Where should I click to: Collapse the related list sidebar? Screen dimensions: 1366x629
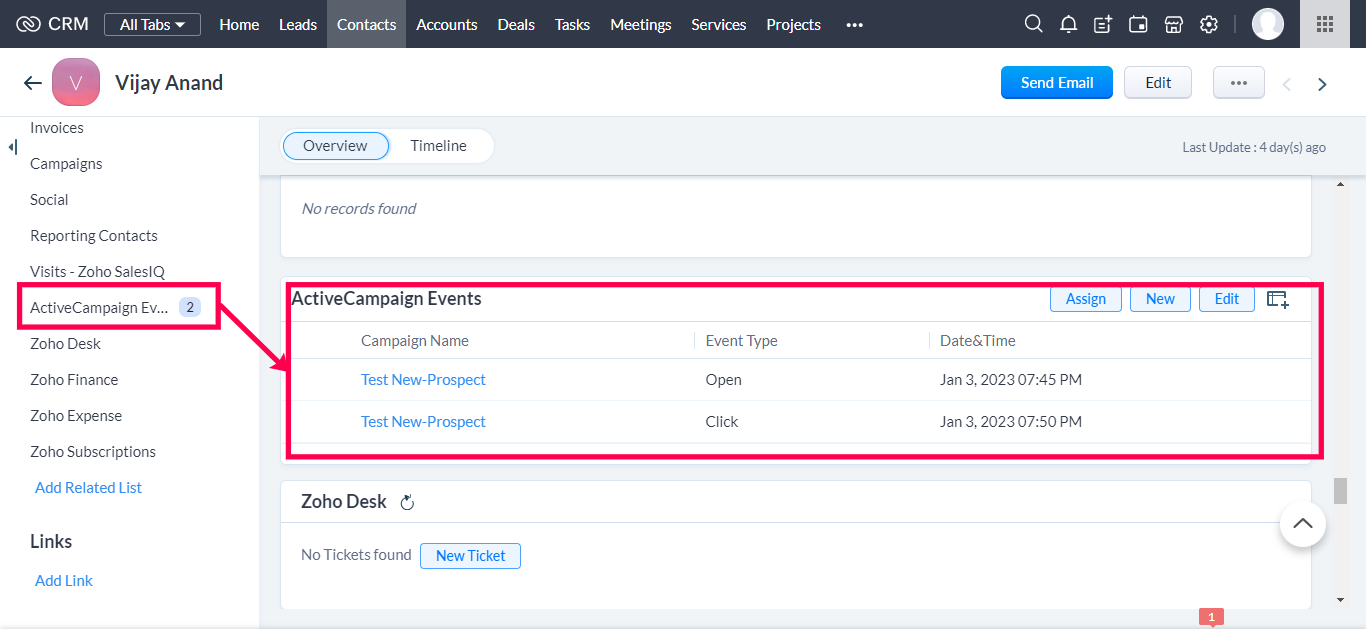12,147
